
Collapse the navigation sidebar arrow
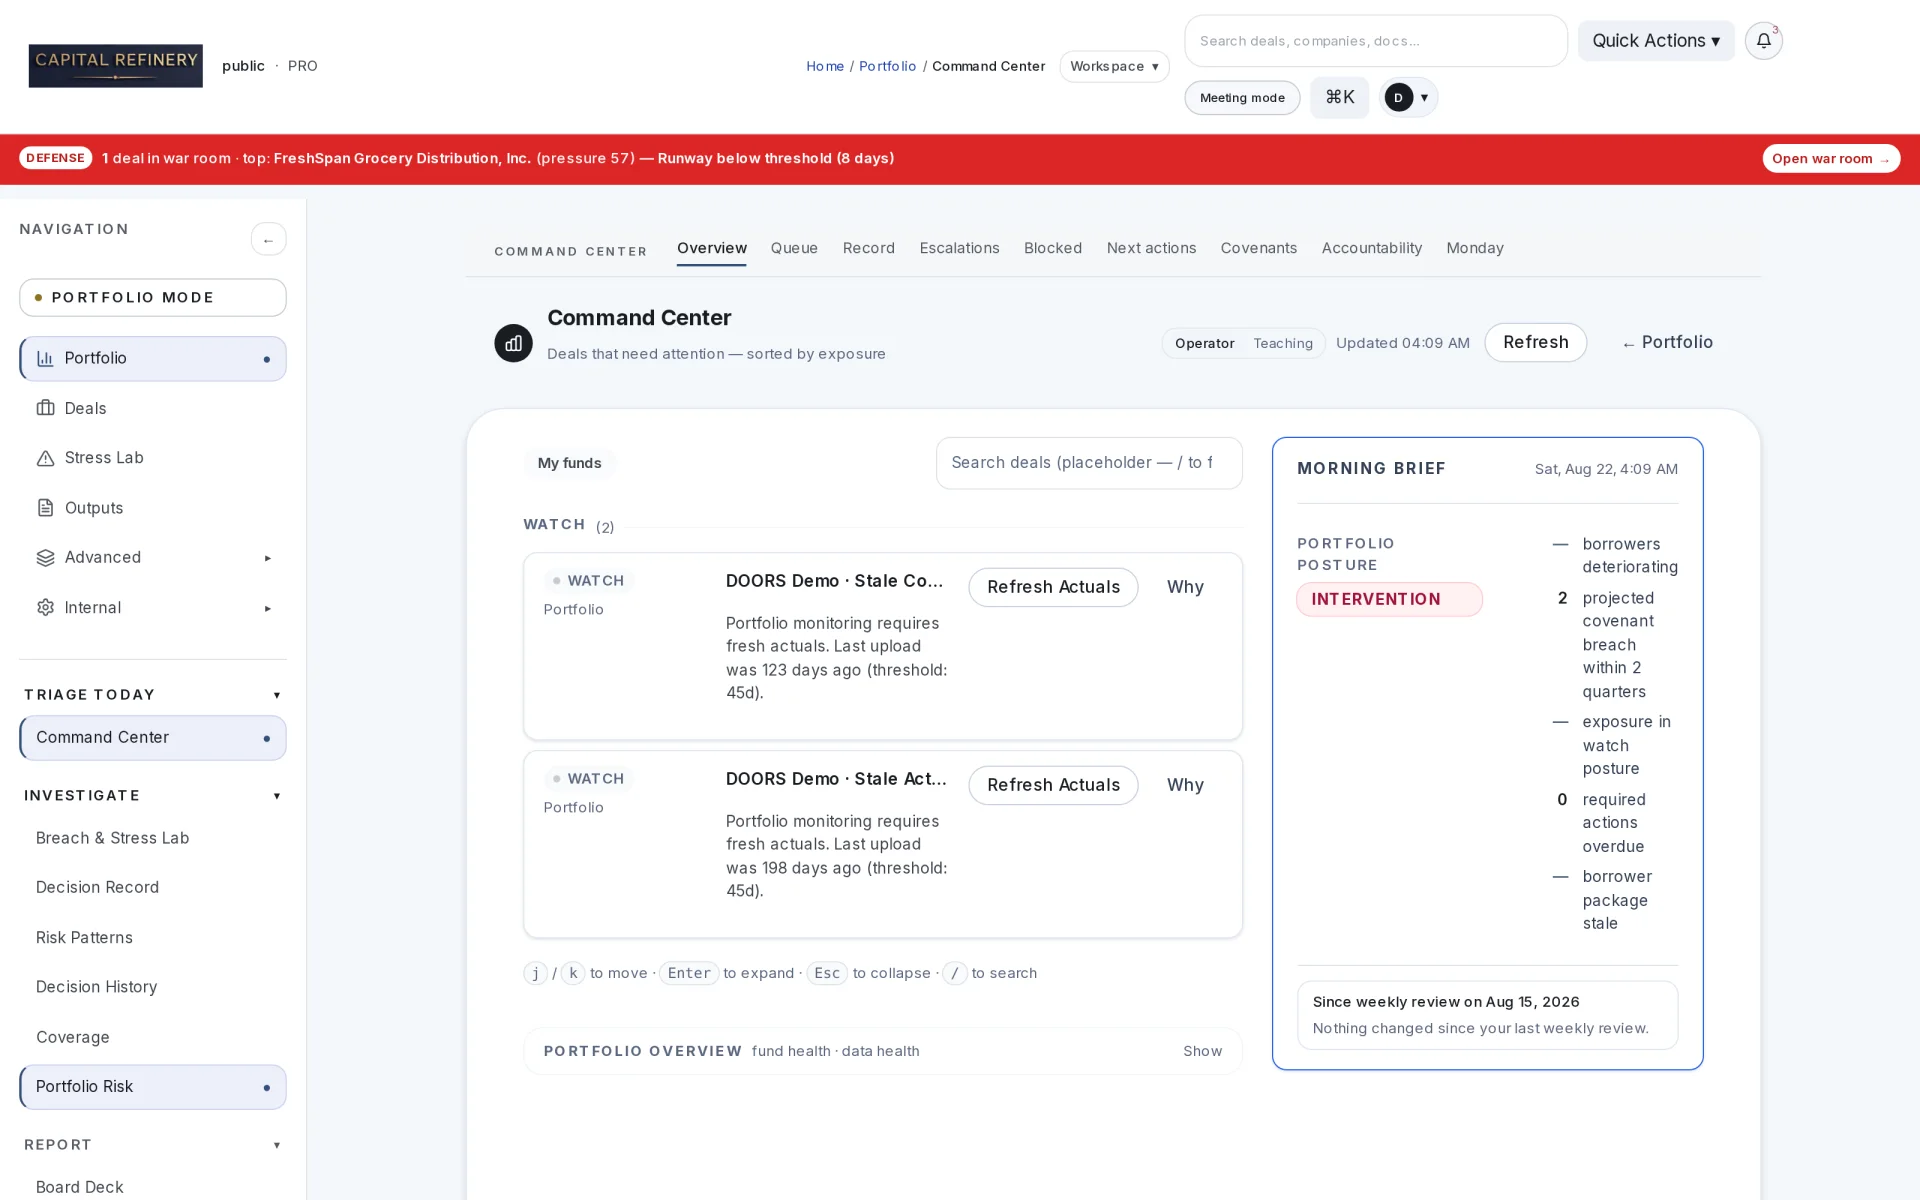coord(268,240)
